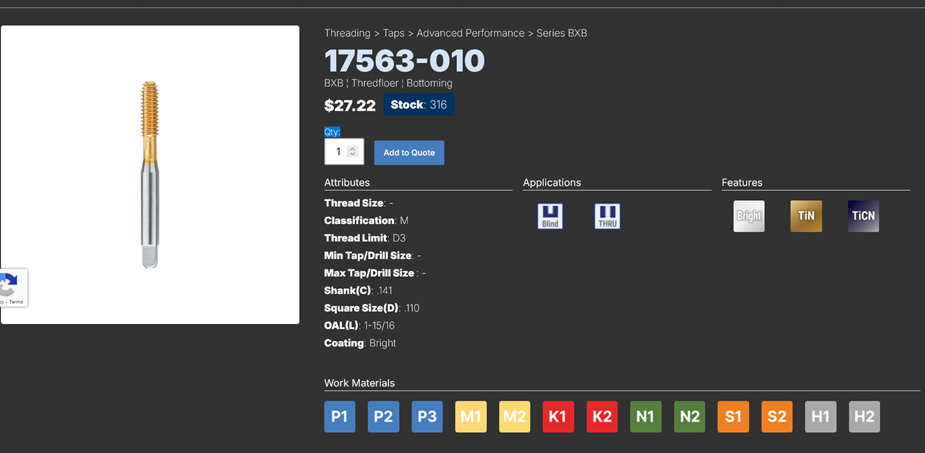
Task: Click the S2 work material badge
Action: [x=776, y=417]
